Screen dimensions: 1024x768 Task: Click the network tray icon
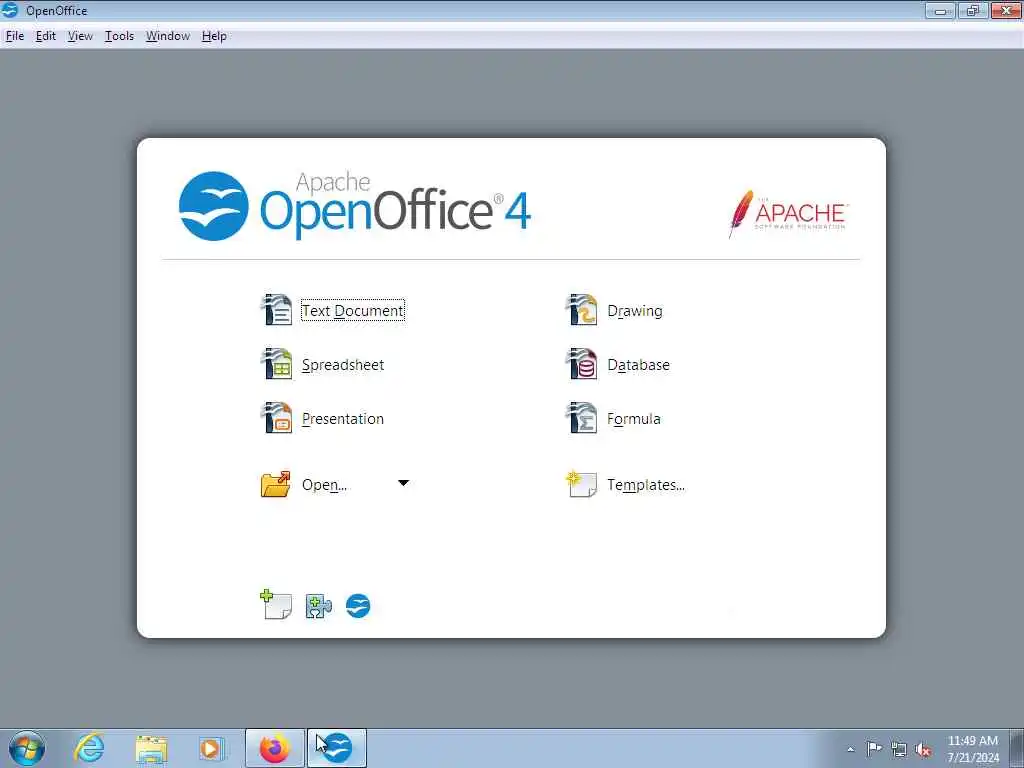tap(899, 749)
